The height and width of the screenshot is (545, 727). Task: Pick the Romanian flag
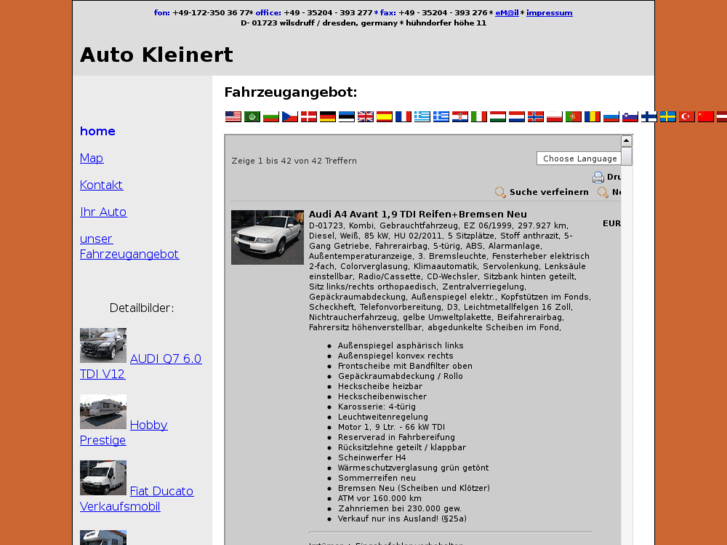pos(592,116)
